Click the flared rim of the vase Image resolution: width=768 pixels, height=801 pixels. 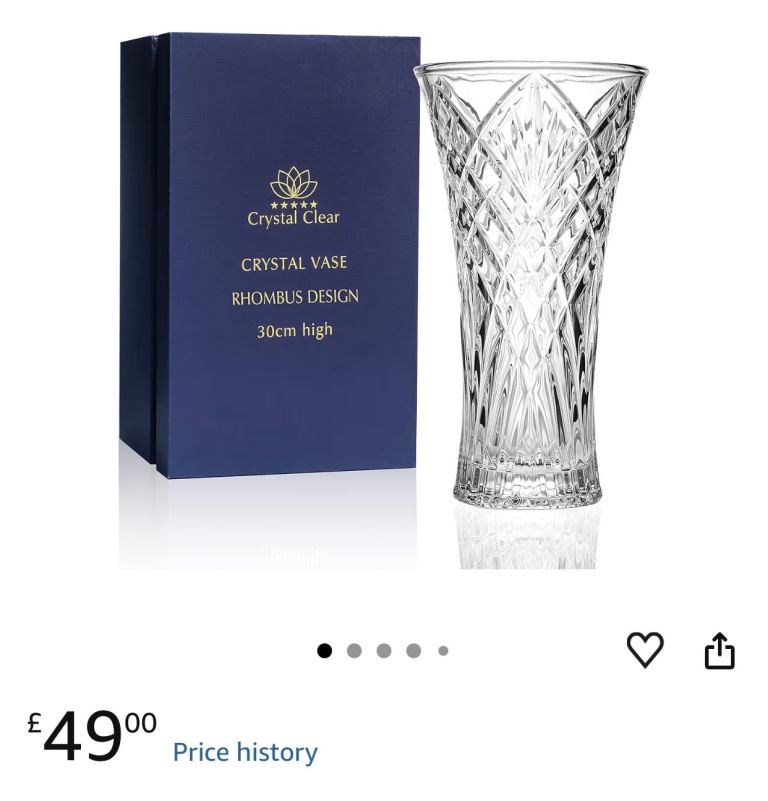530,70
